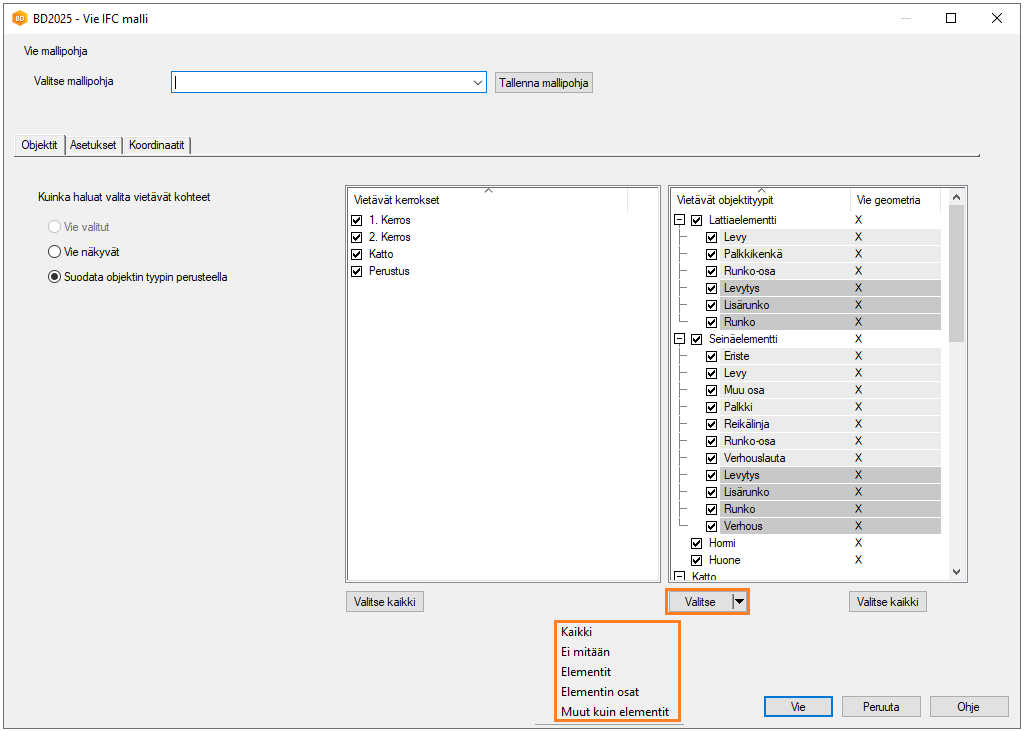Select Ei mitään in the menu

(x=585, y=652)
